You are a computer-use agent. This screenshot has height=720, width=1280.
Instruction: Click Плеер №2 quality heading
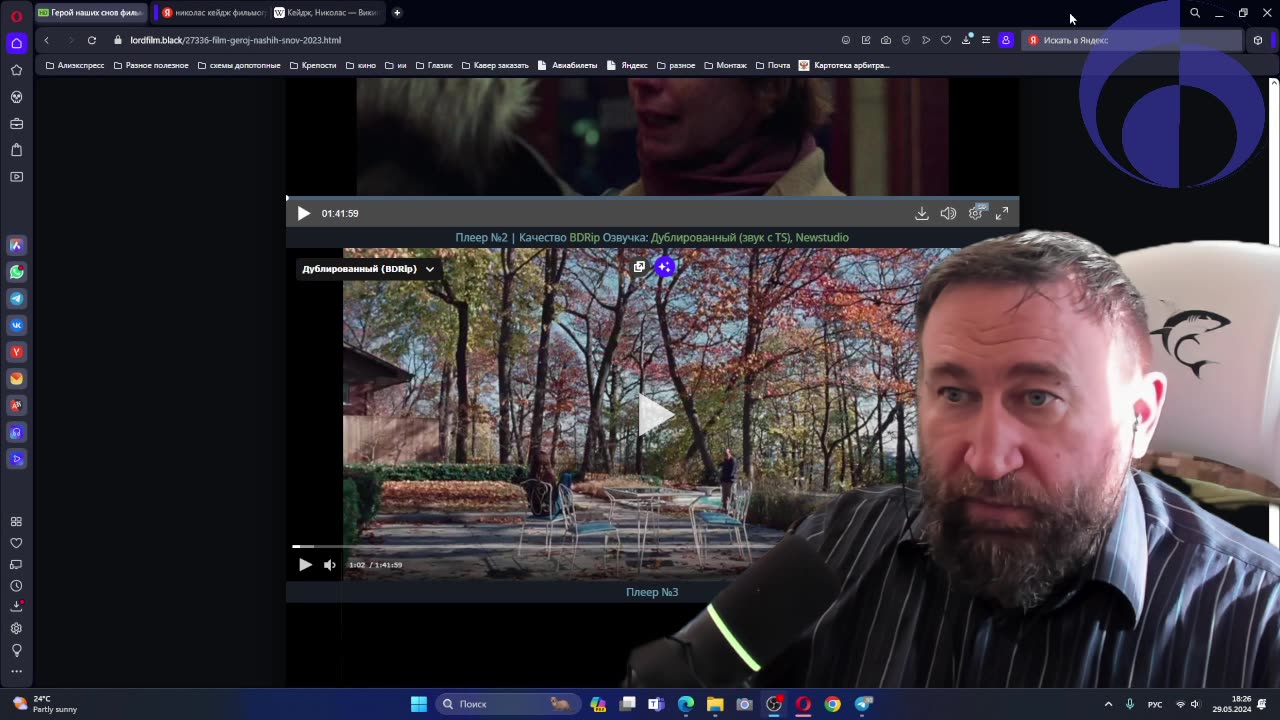tap(652, 237)
